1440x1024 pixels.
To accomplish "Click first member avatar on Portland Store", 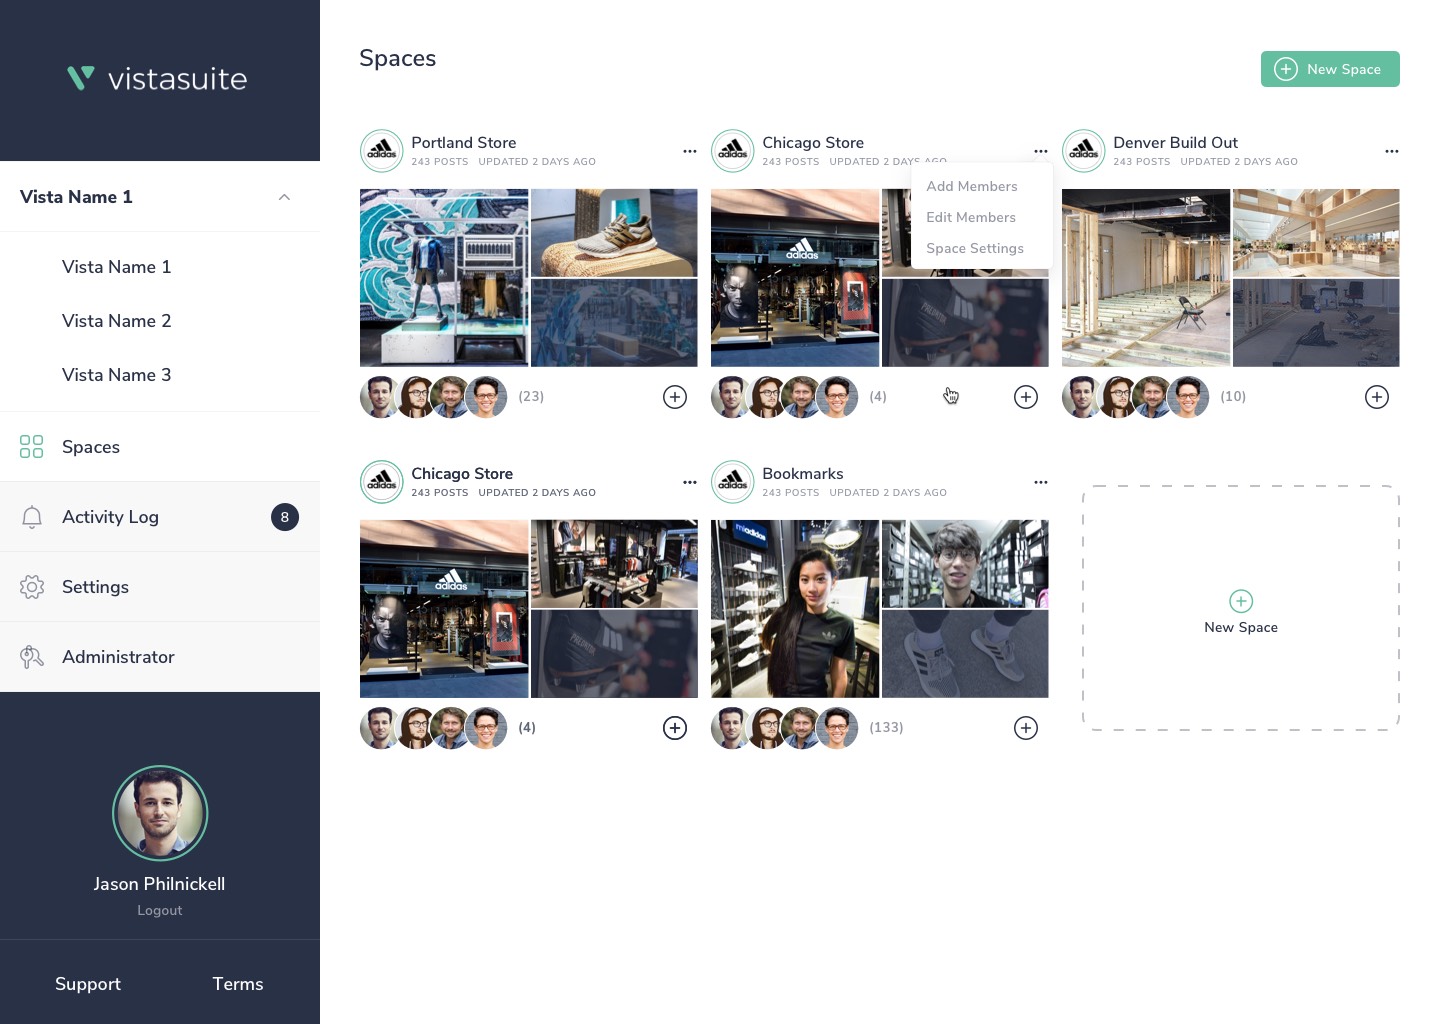I will [x=379, y=397].
